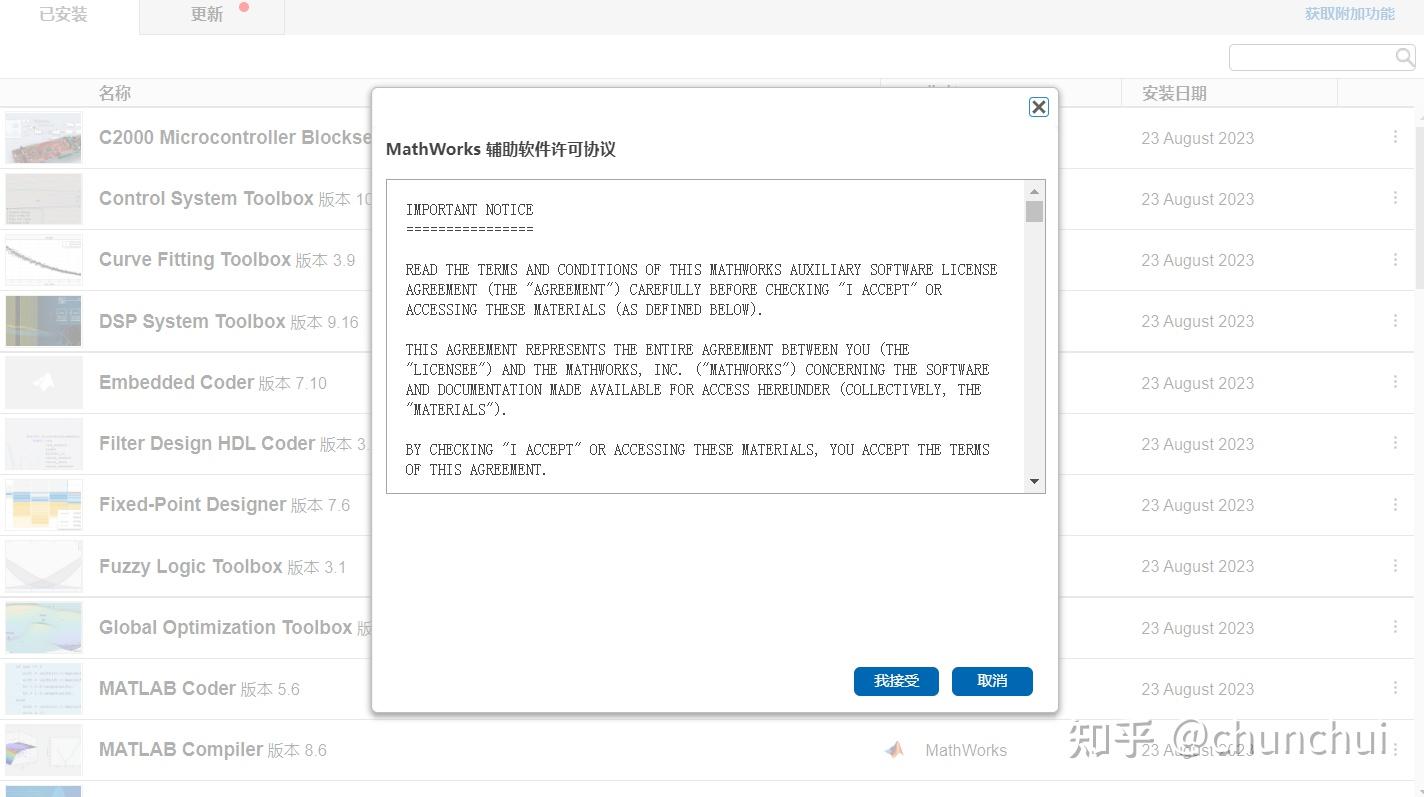Click the C2000 Microcontroller Blockset thumbnail icon
Image resolution: width=1424 pixels, height=797 pixels.
[x=43, y=138]
